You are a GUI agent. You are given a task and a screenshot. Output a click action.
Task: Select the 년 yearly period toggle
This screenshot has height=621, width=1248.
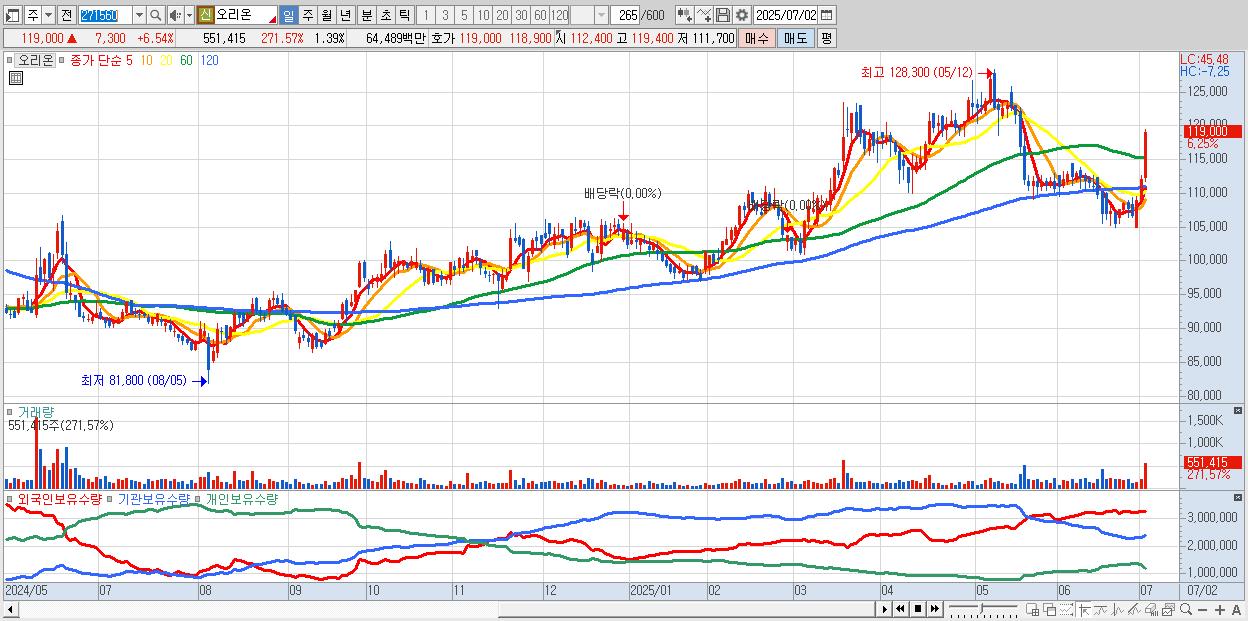pyautogui.click(x=345, y=15)
